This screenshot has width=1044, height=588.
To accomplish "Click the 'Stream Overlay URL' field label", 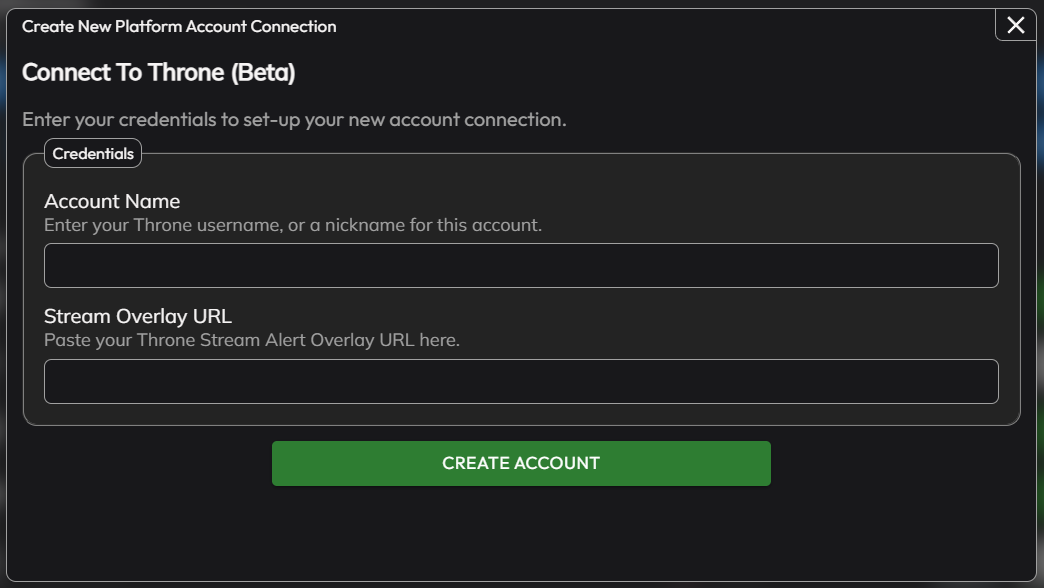I will pos(138,316).
